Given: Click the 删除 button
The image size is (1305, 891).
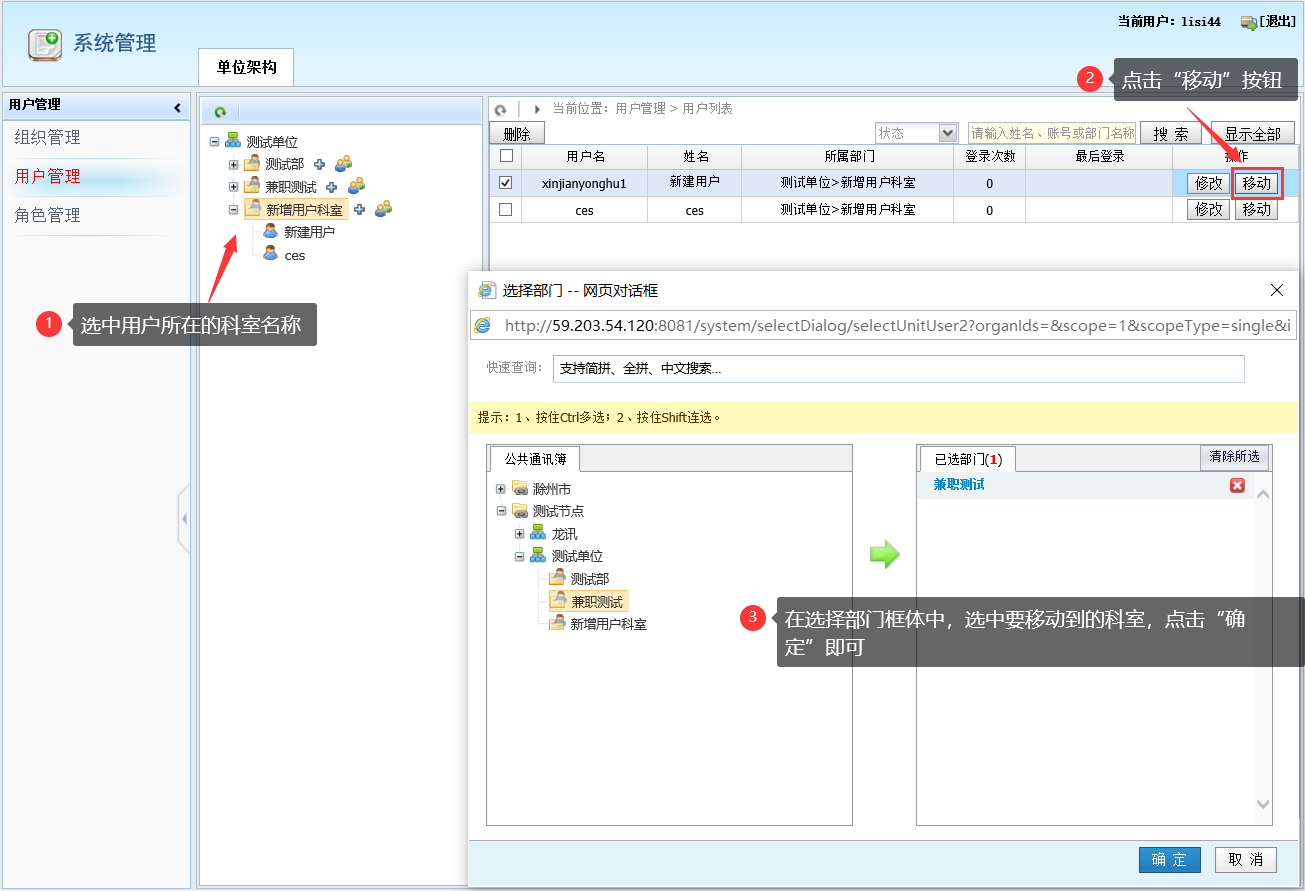Looking at the screenshot, I should click(x=517, y=134).
